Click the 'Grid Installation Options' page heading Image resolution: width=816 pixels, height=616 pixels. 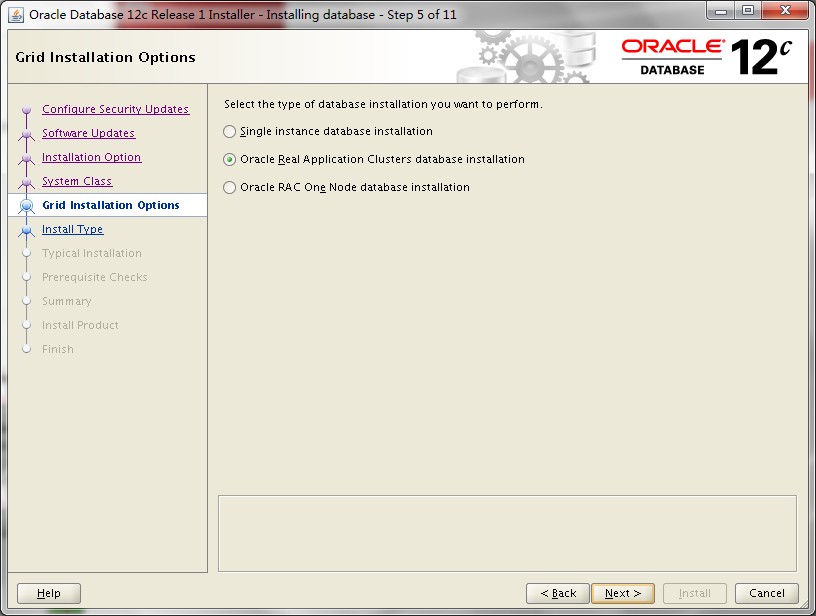[x=106, y=57]
